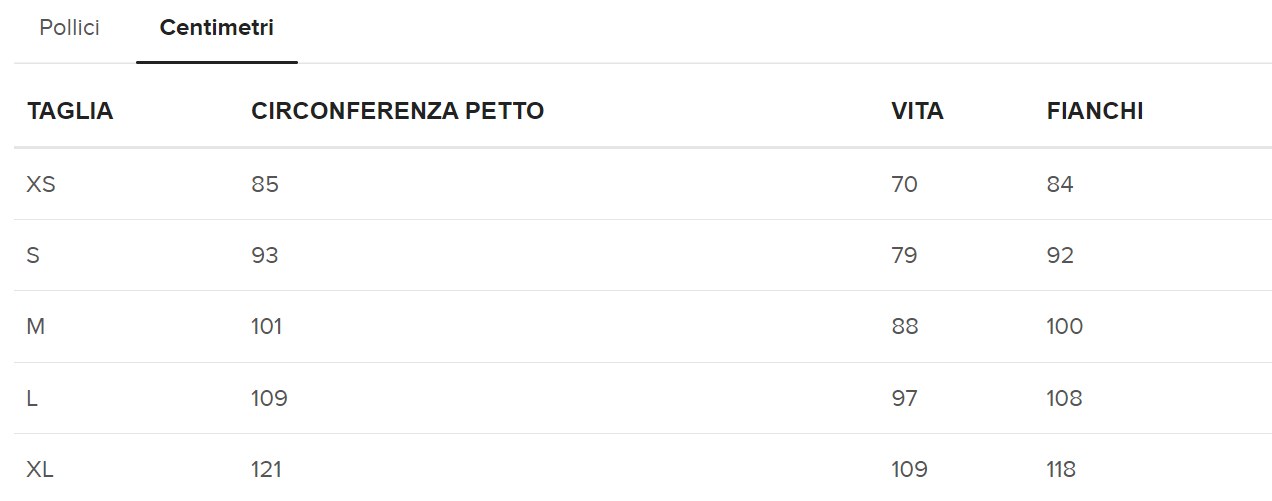Click the CIRCONFERENZA PETTO column header
The image size is (1272, 501).
pos(397,111)
